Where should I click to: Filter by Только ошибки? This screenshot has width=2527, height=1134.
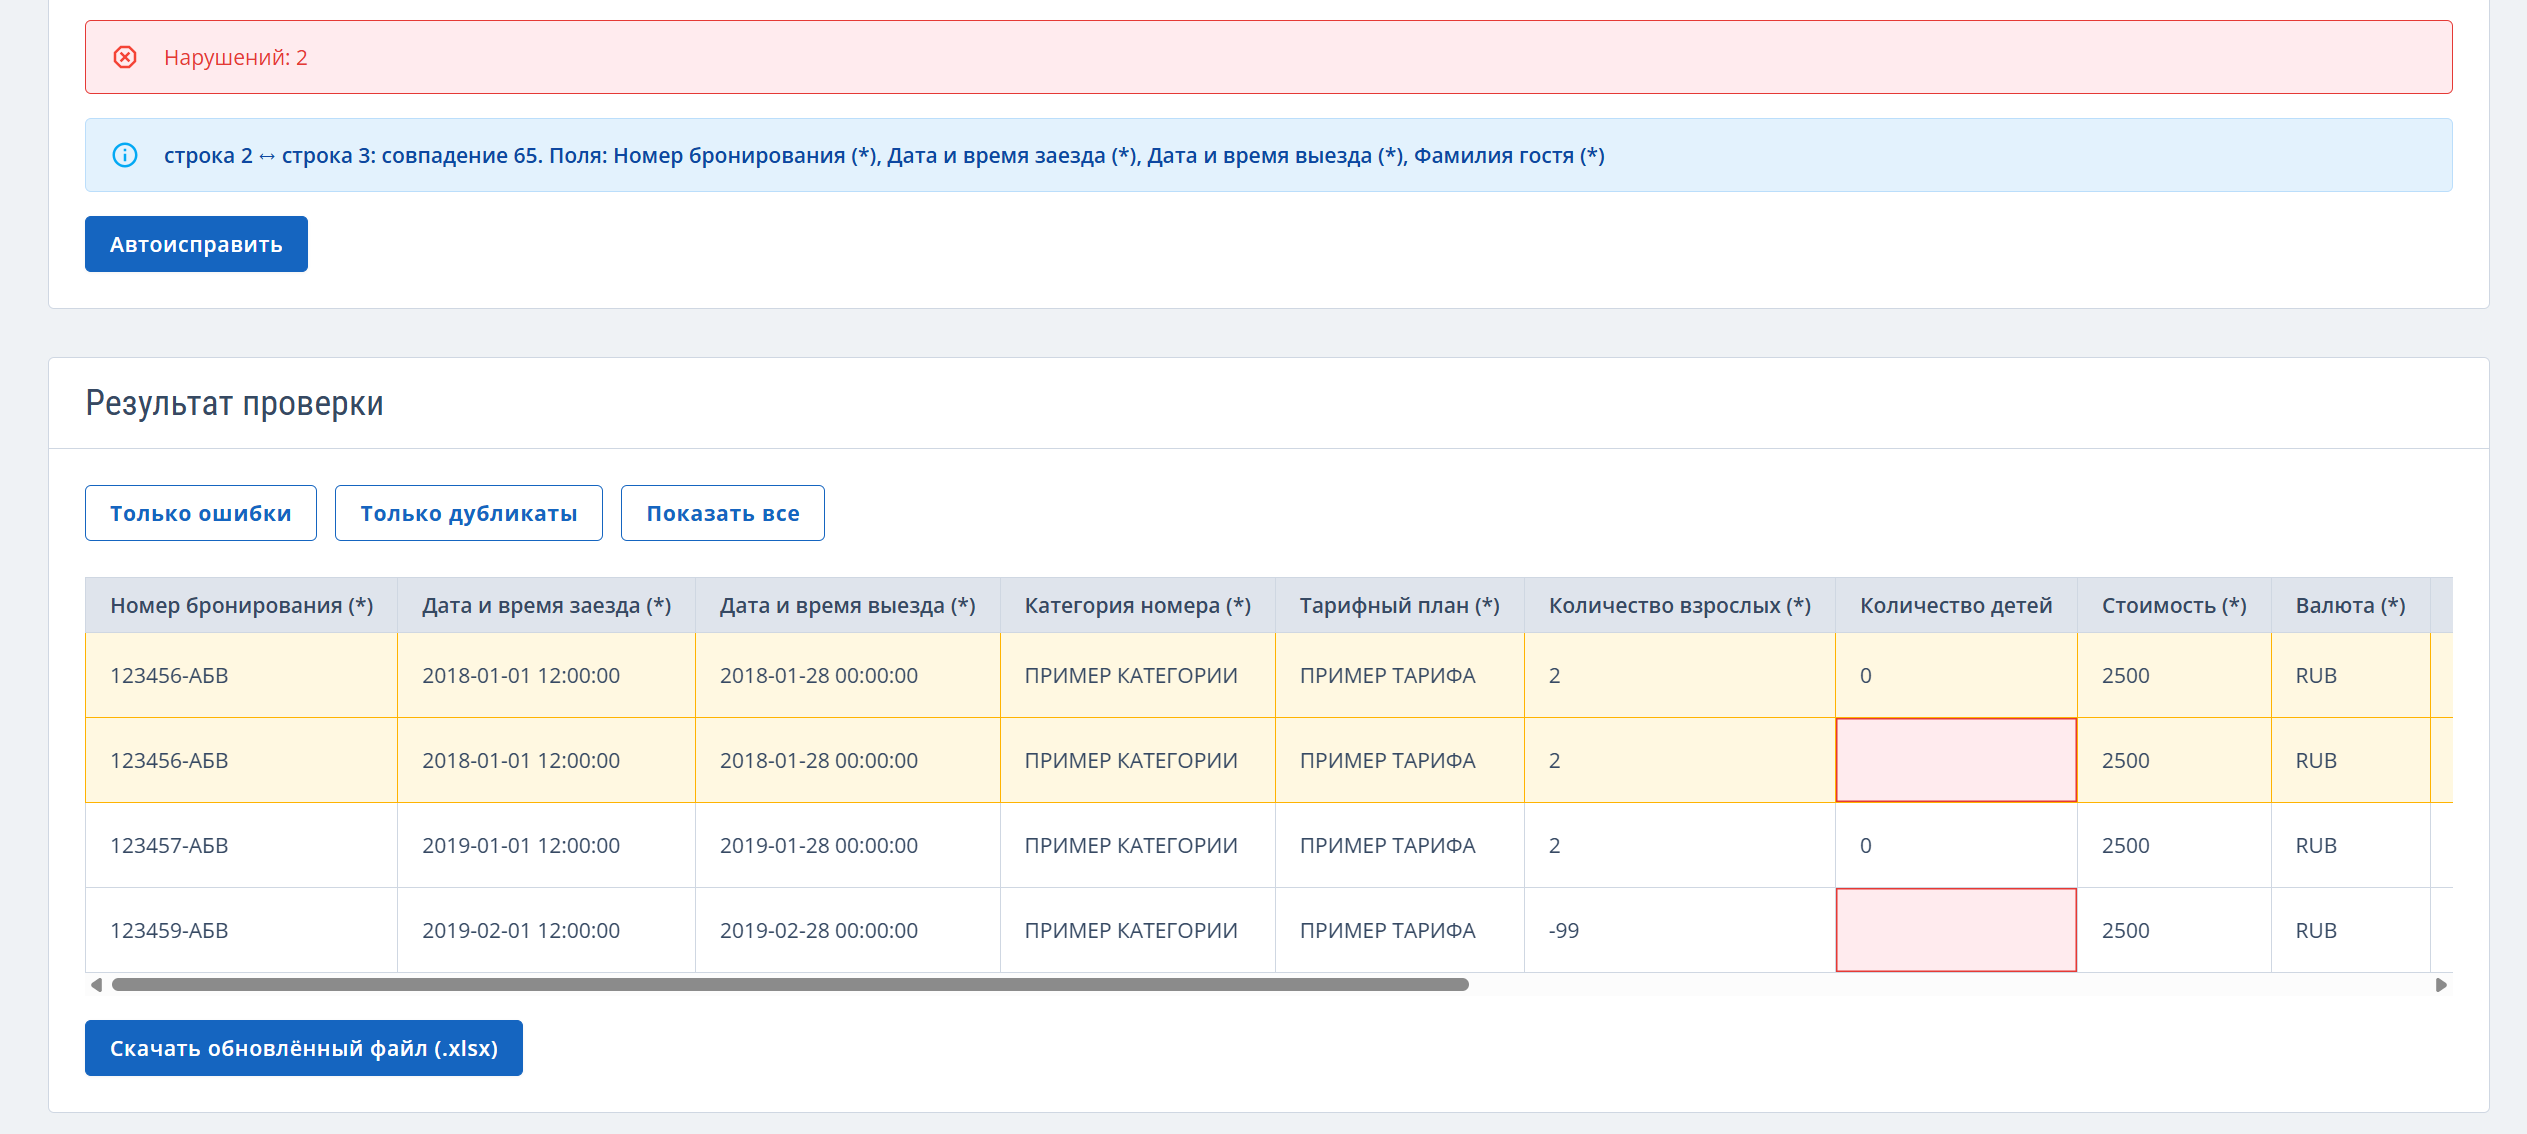point(200,513)
